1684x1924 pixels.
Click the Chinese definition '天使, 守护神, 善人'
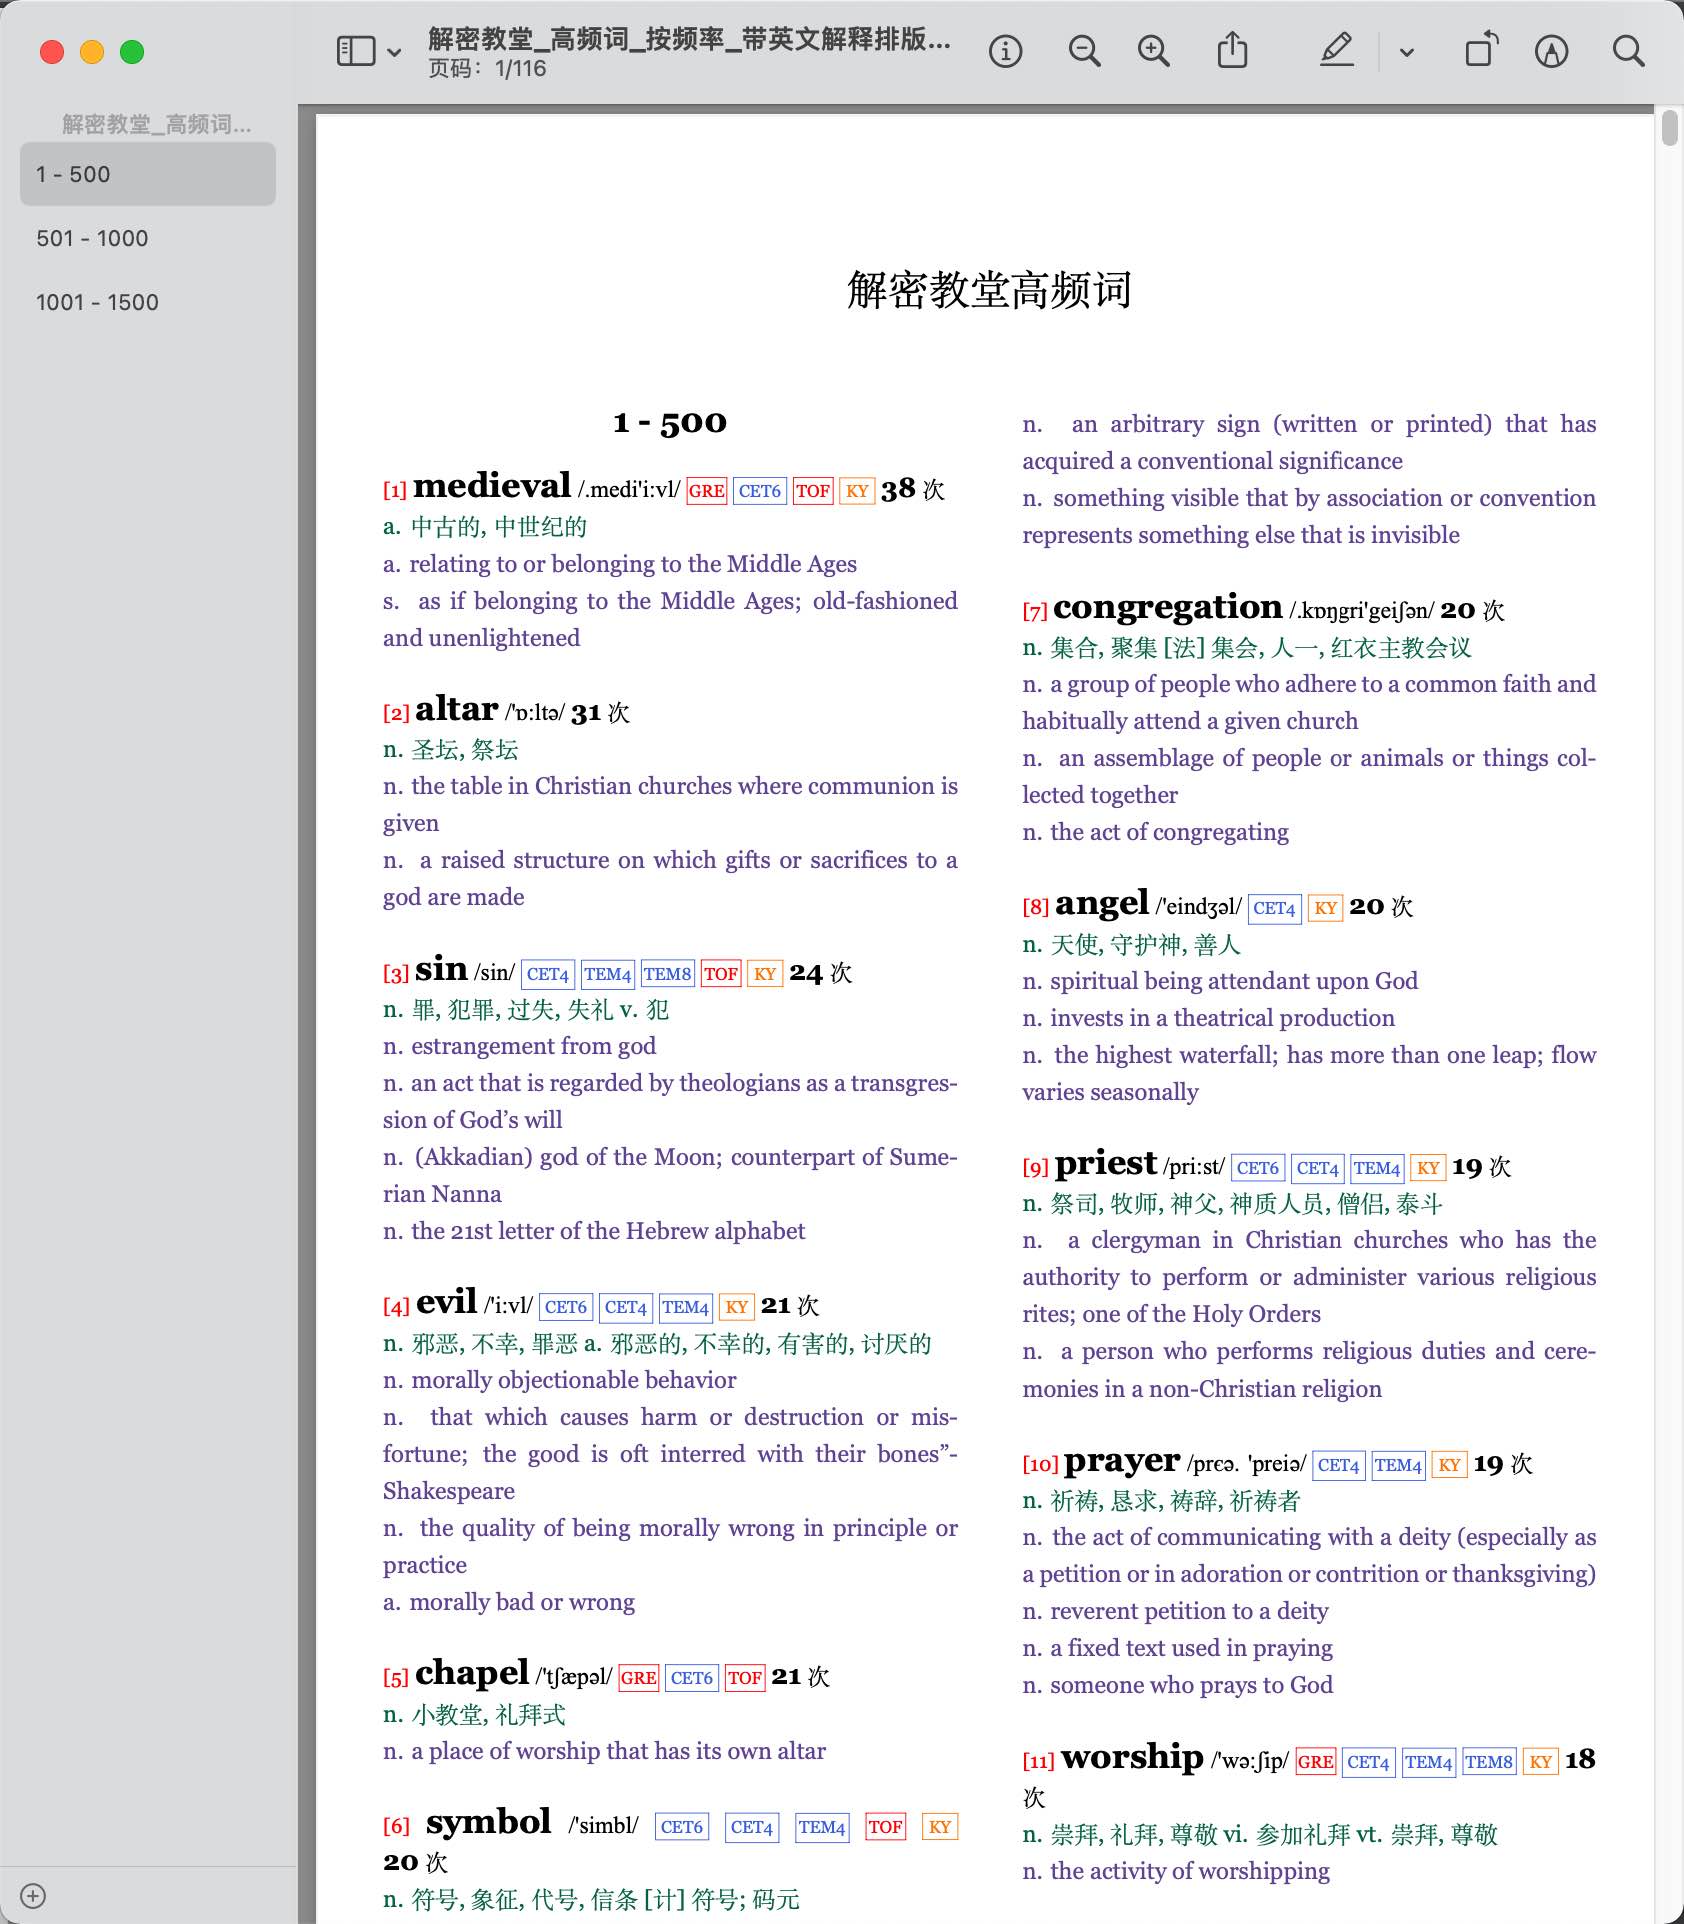tap(1145, 945)
